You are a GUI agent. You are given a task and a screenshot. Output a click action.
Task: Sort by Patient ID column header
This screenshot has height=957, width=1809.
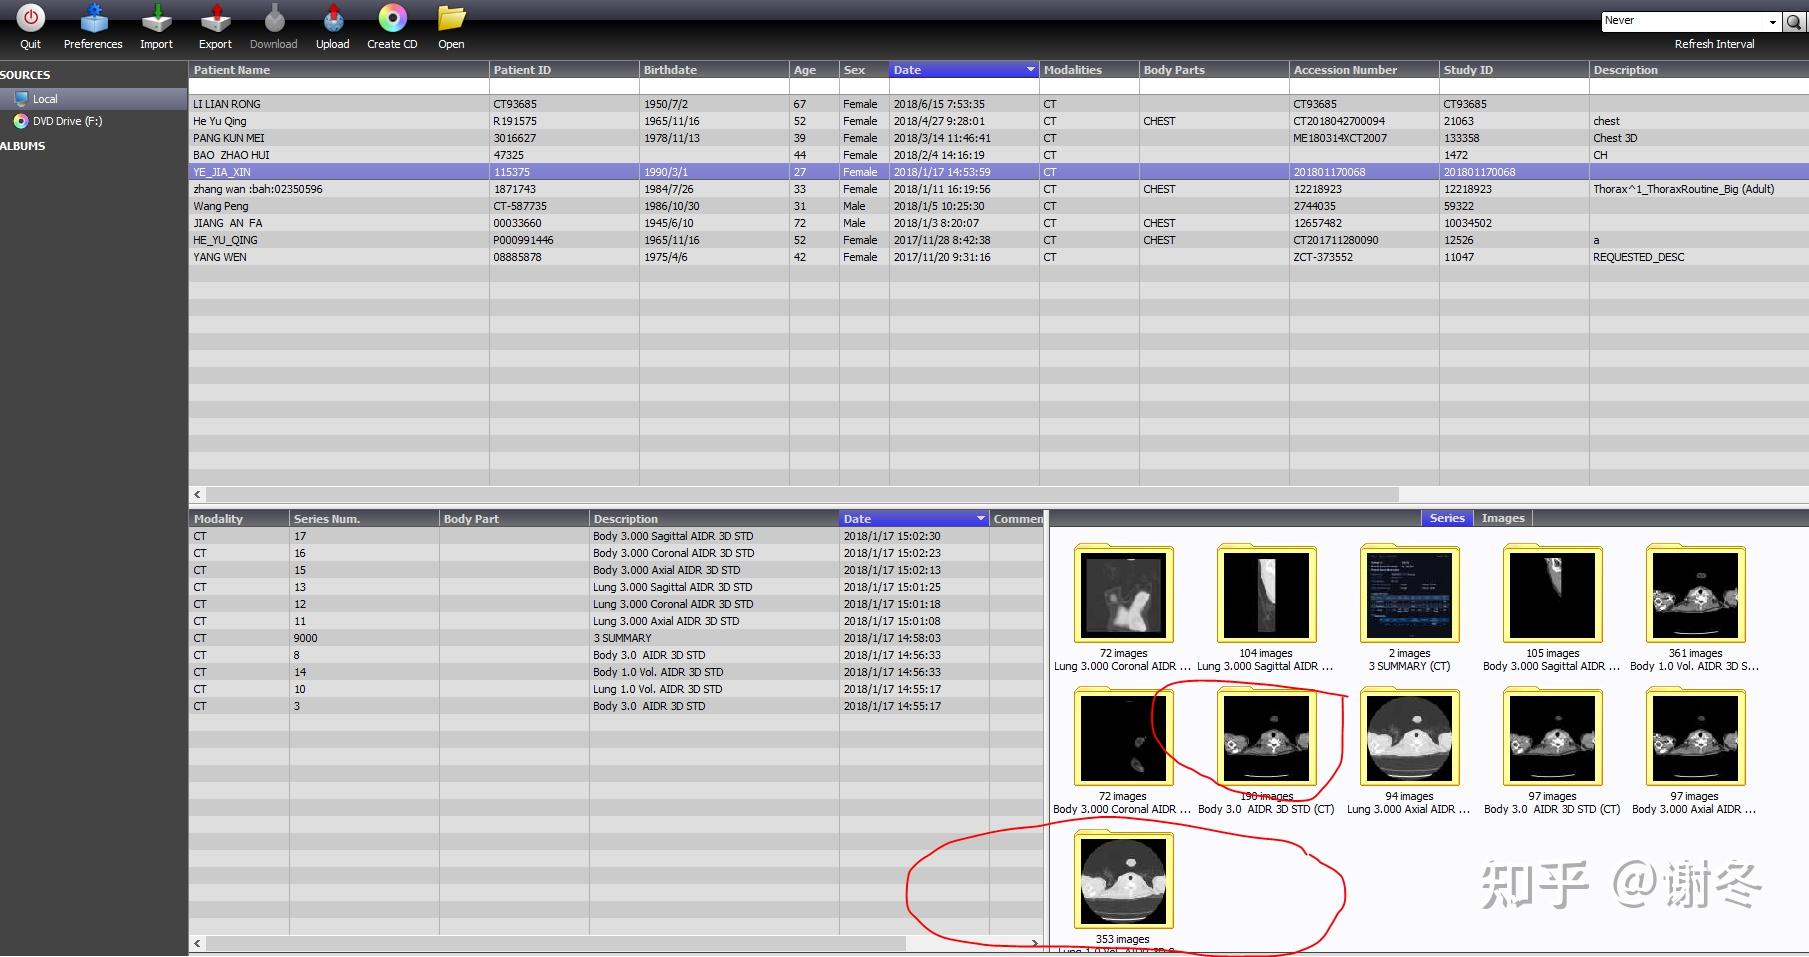point(564,70)
